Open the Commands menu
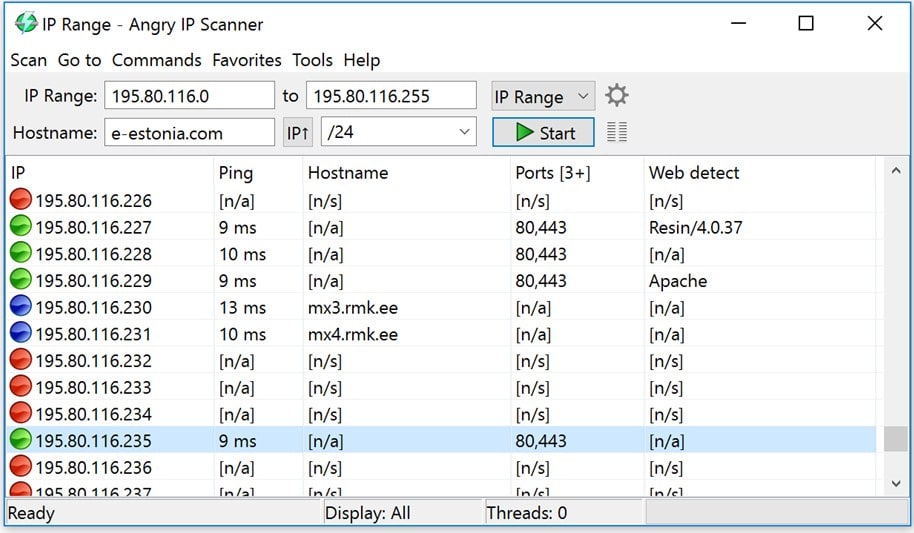 click(157, 60)
